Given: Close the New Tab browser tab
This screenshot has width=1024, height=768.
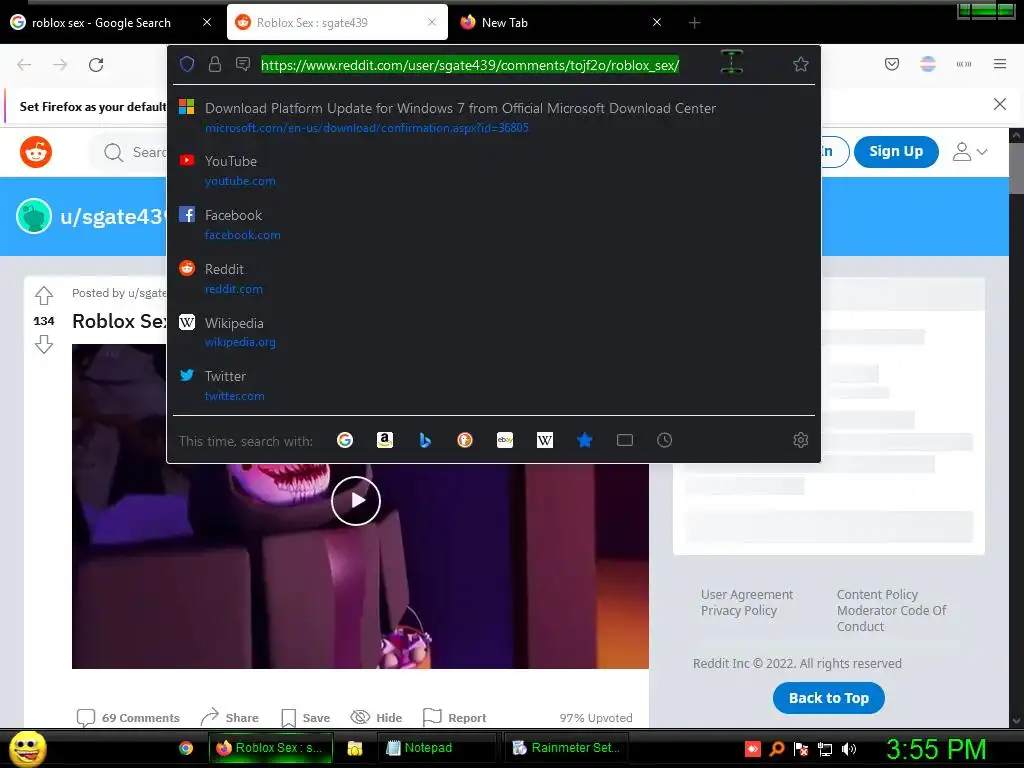Looking at the screenshot, I should pos(657,22).
